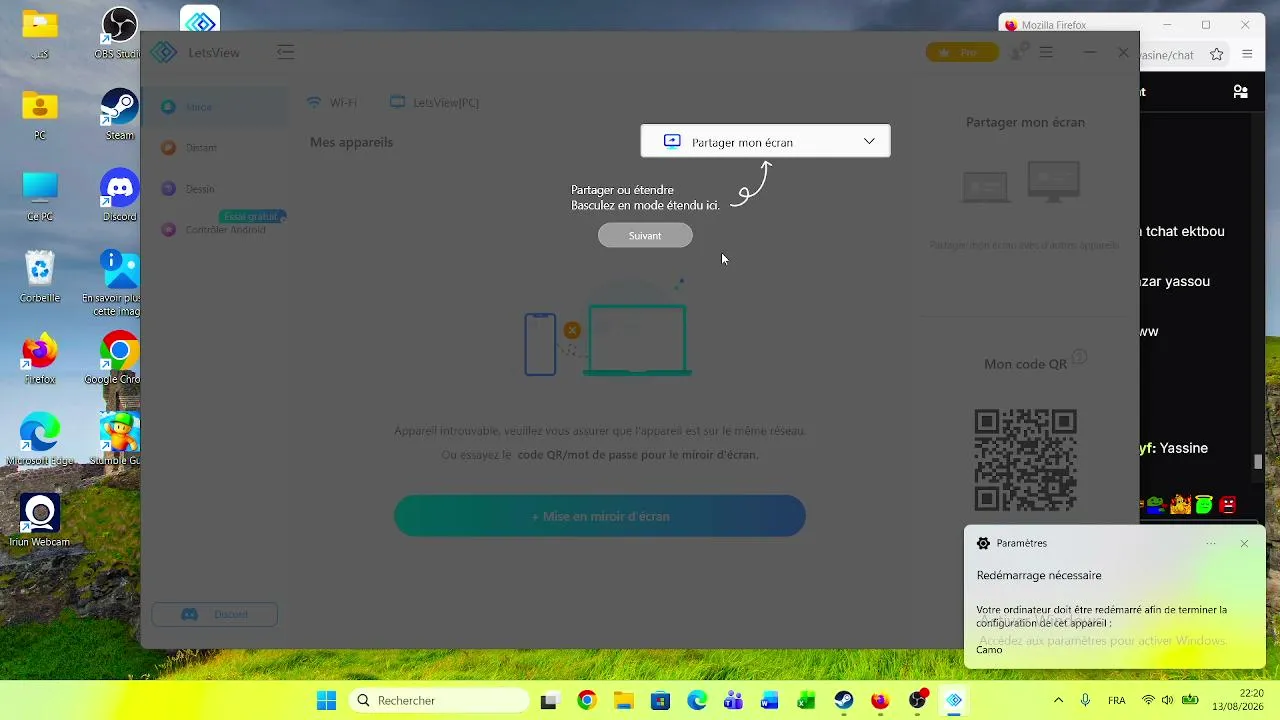Show hidden system tray icons

coord(1058,701)
